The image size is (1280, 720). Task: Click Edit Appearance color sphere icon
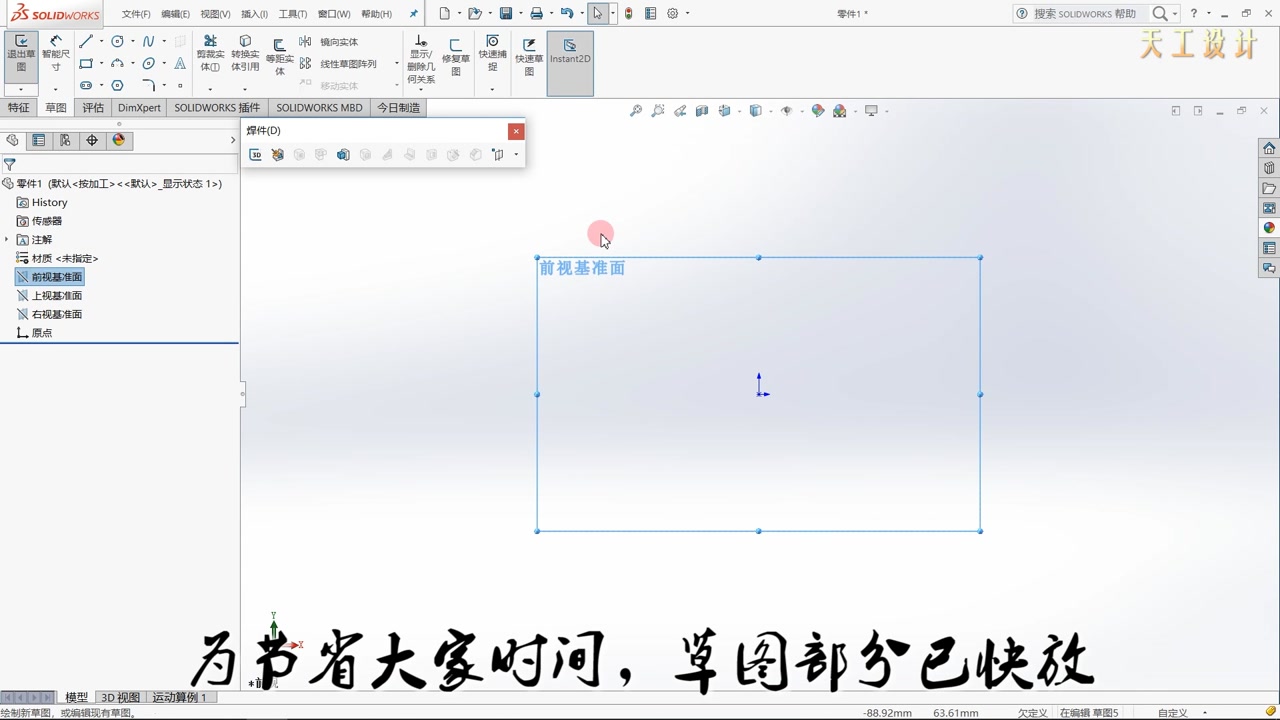[x=818, y=111]
